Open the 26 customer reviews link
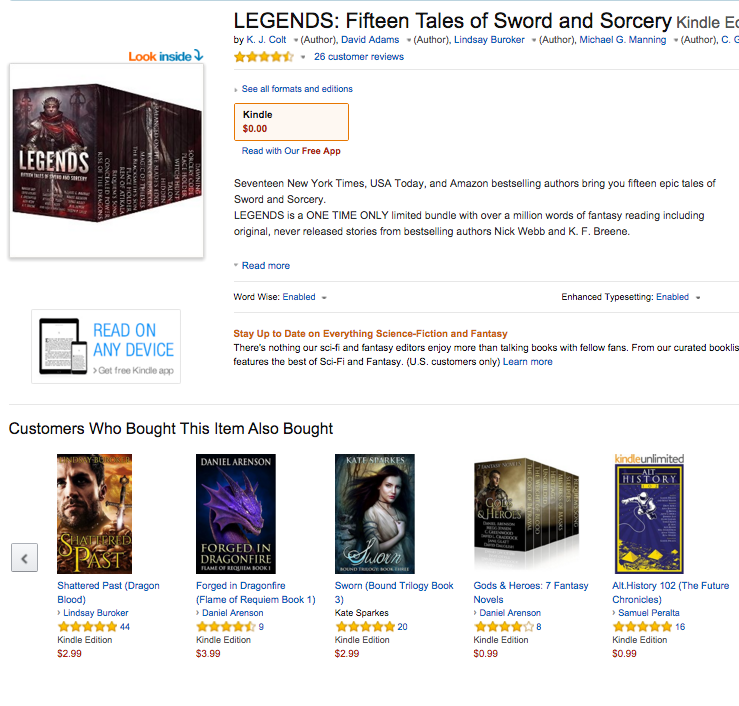 pyautogui.click(x=359, y=57)
